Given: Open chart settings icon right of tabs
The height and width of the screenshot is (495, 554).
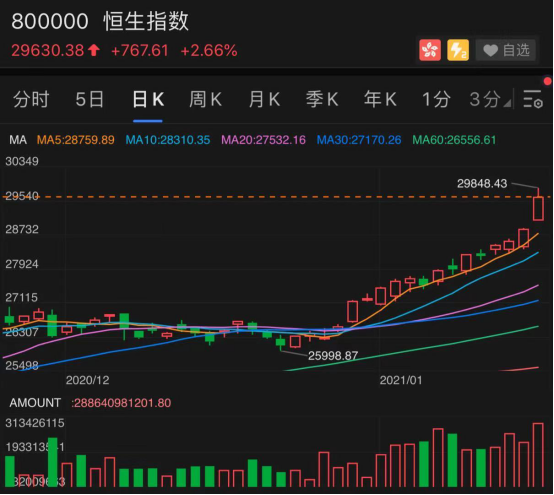Looking at the screenshot, I should tap(533, 99).
